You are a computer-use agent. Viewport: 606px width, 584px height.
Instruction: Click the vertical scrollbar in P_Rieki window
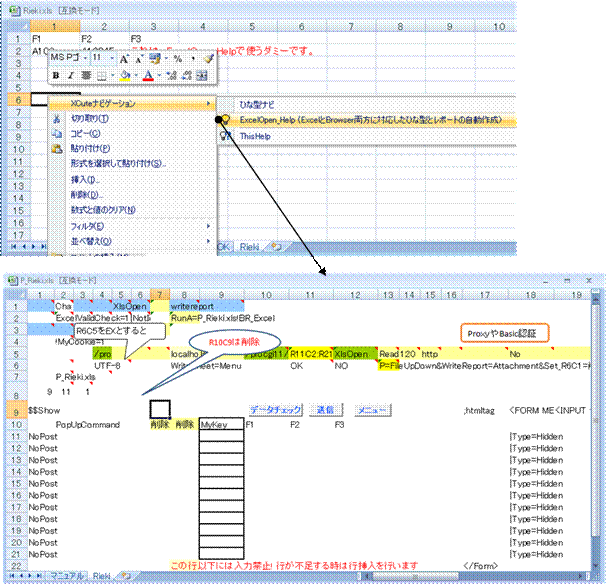pyautogui.click(x=595, y=433)
